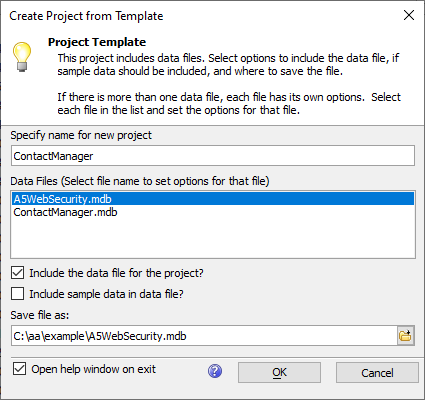
Task: Click the blue question mark help icon
Action: click(215, 371)
